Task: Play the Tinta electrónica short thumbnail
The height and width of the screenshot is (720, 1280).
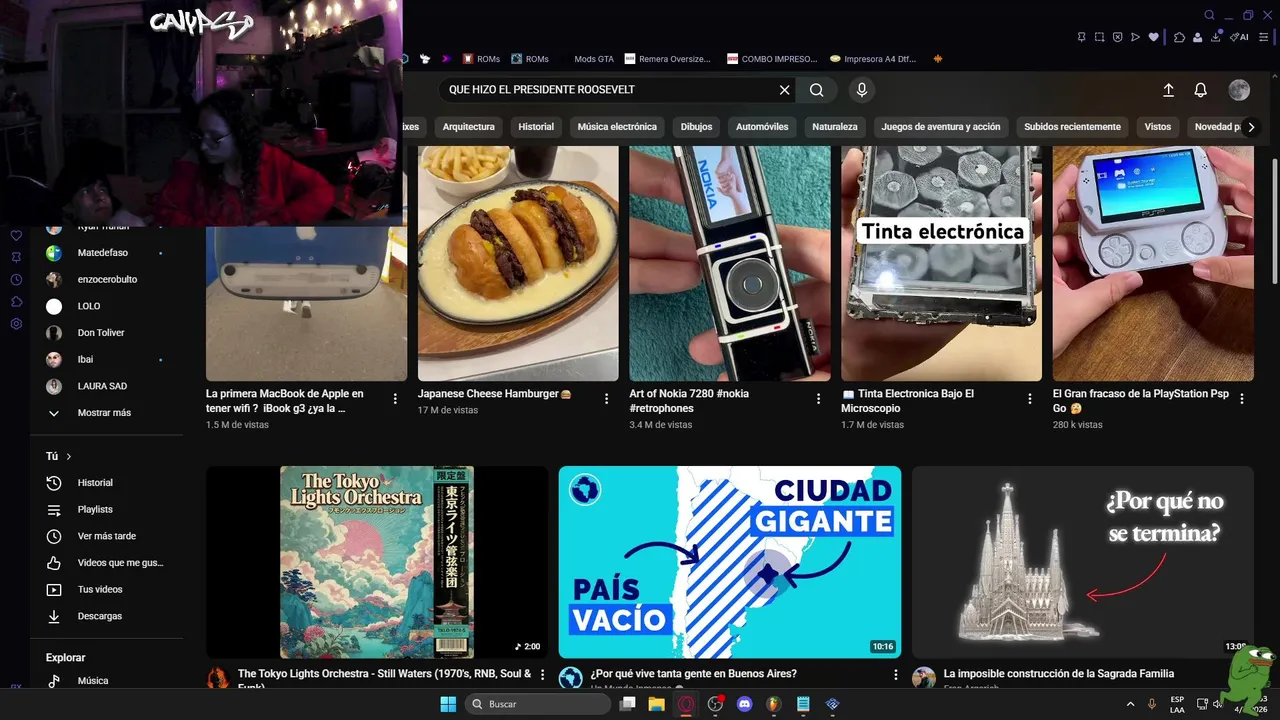Action: (941, 264)
